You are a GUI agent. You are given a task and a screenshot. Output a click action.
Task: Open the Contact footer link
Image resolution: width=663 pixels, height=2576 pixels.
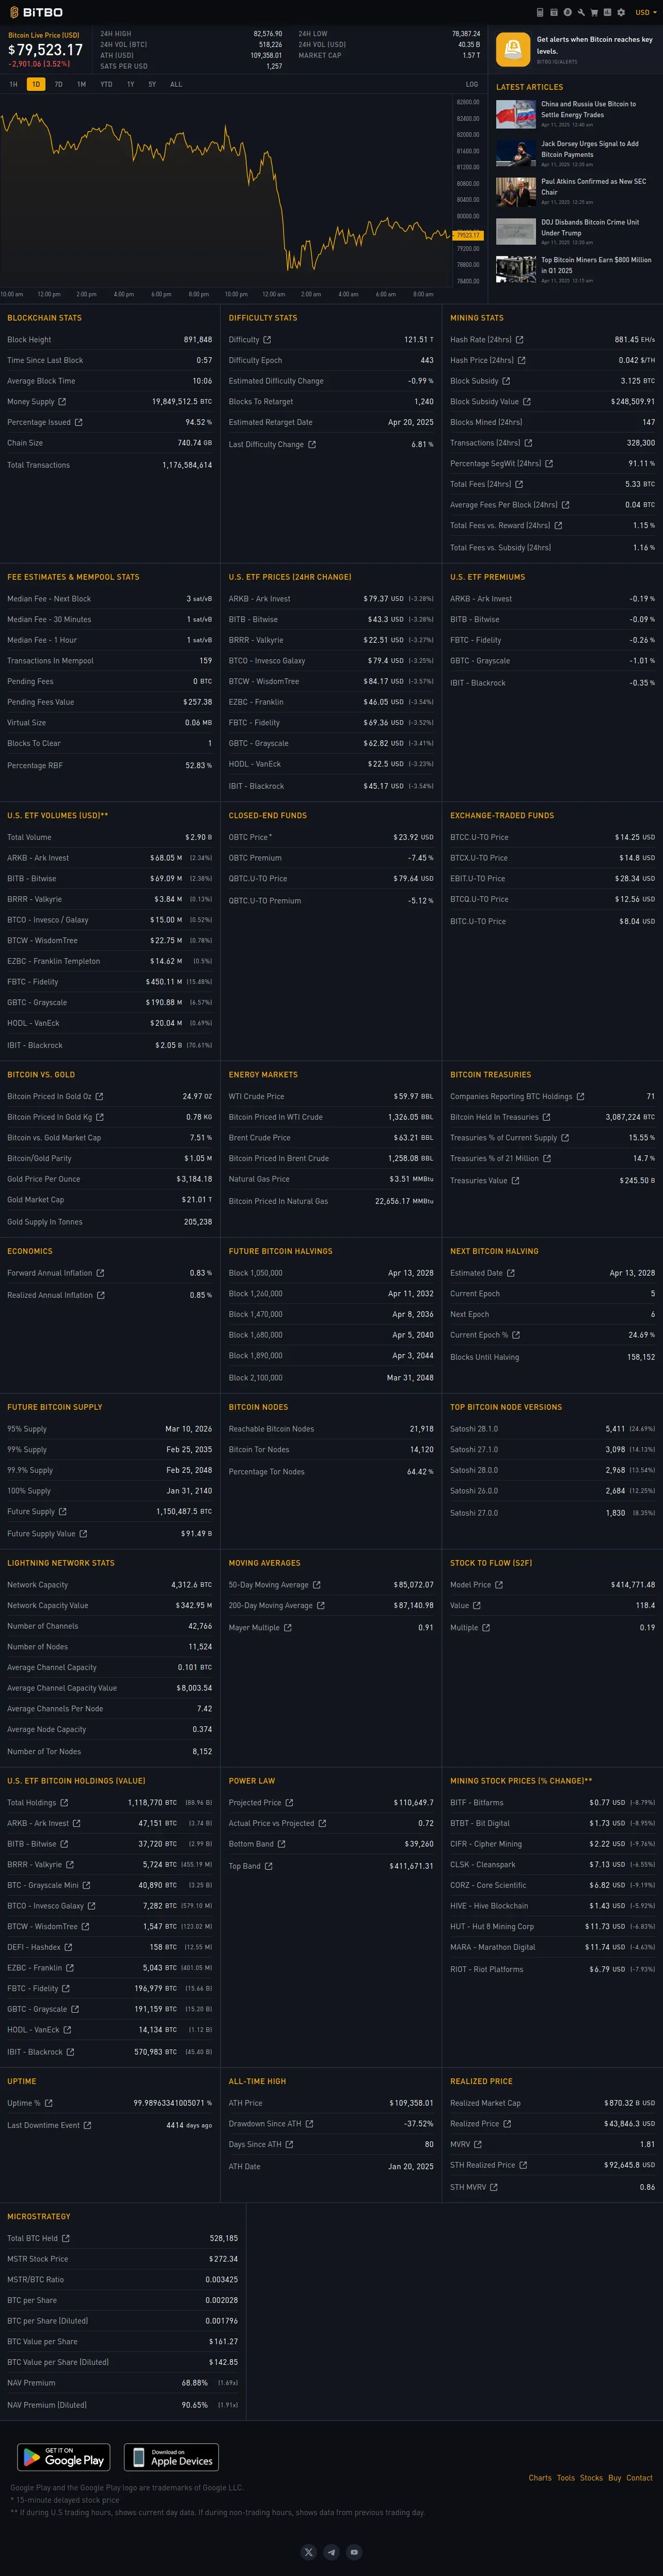(x=640, y=2478)
